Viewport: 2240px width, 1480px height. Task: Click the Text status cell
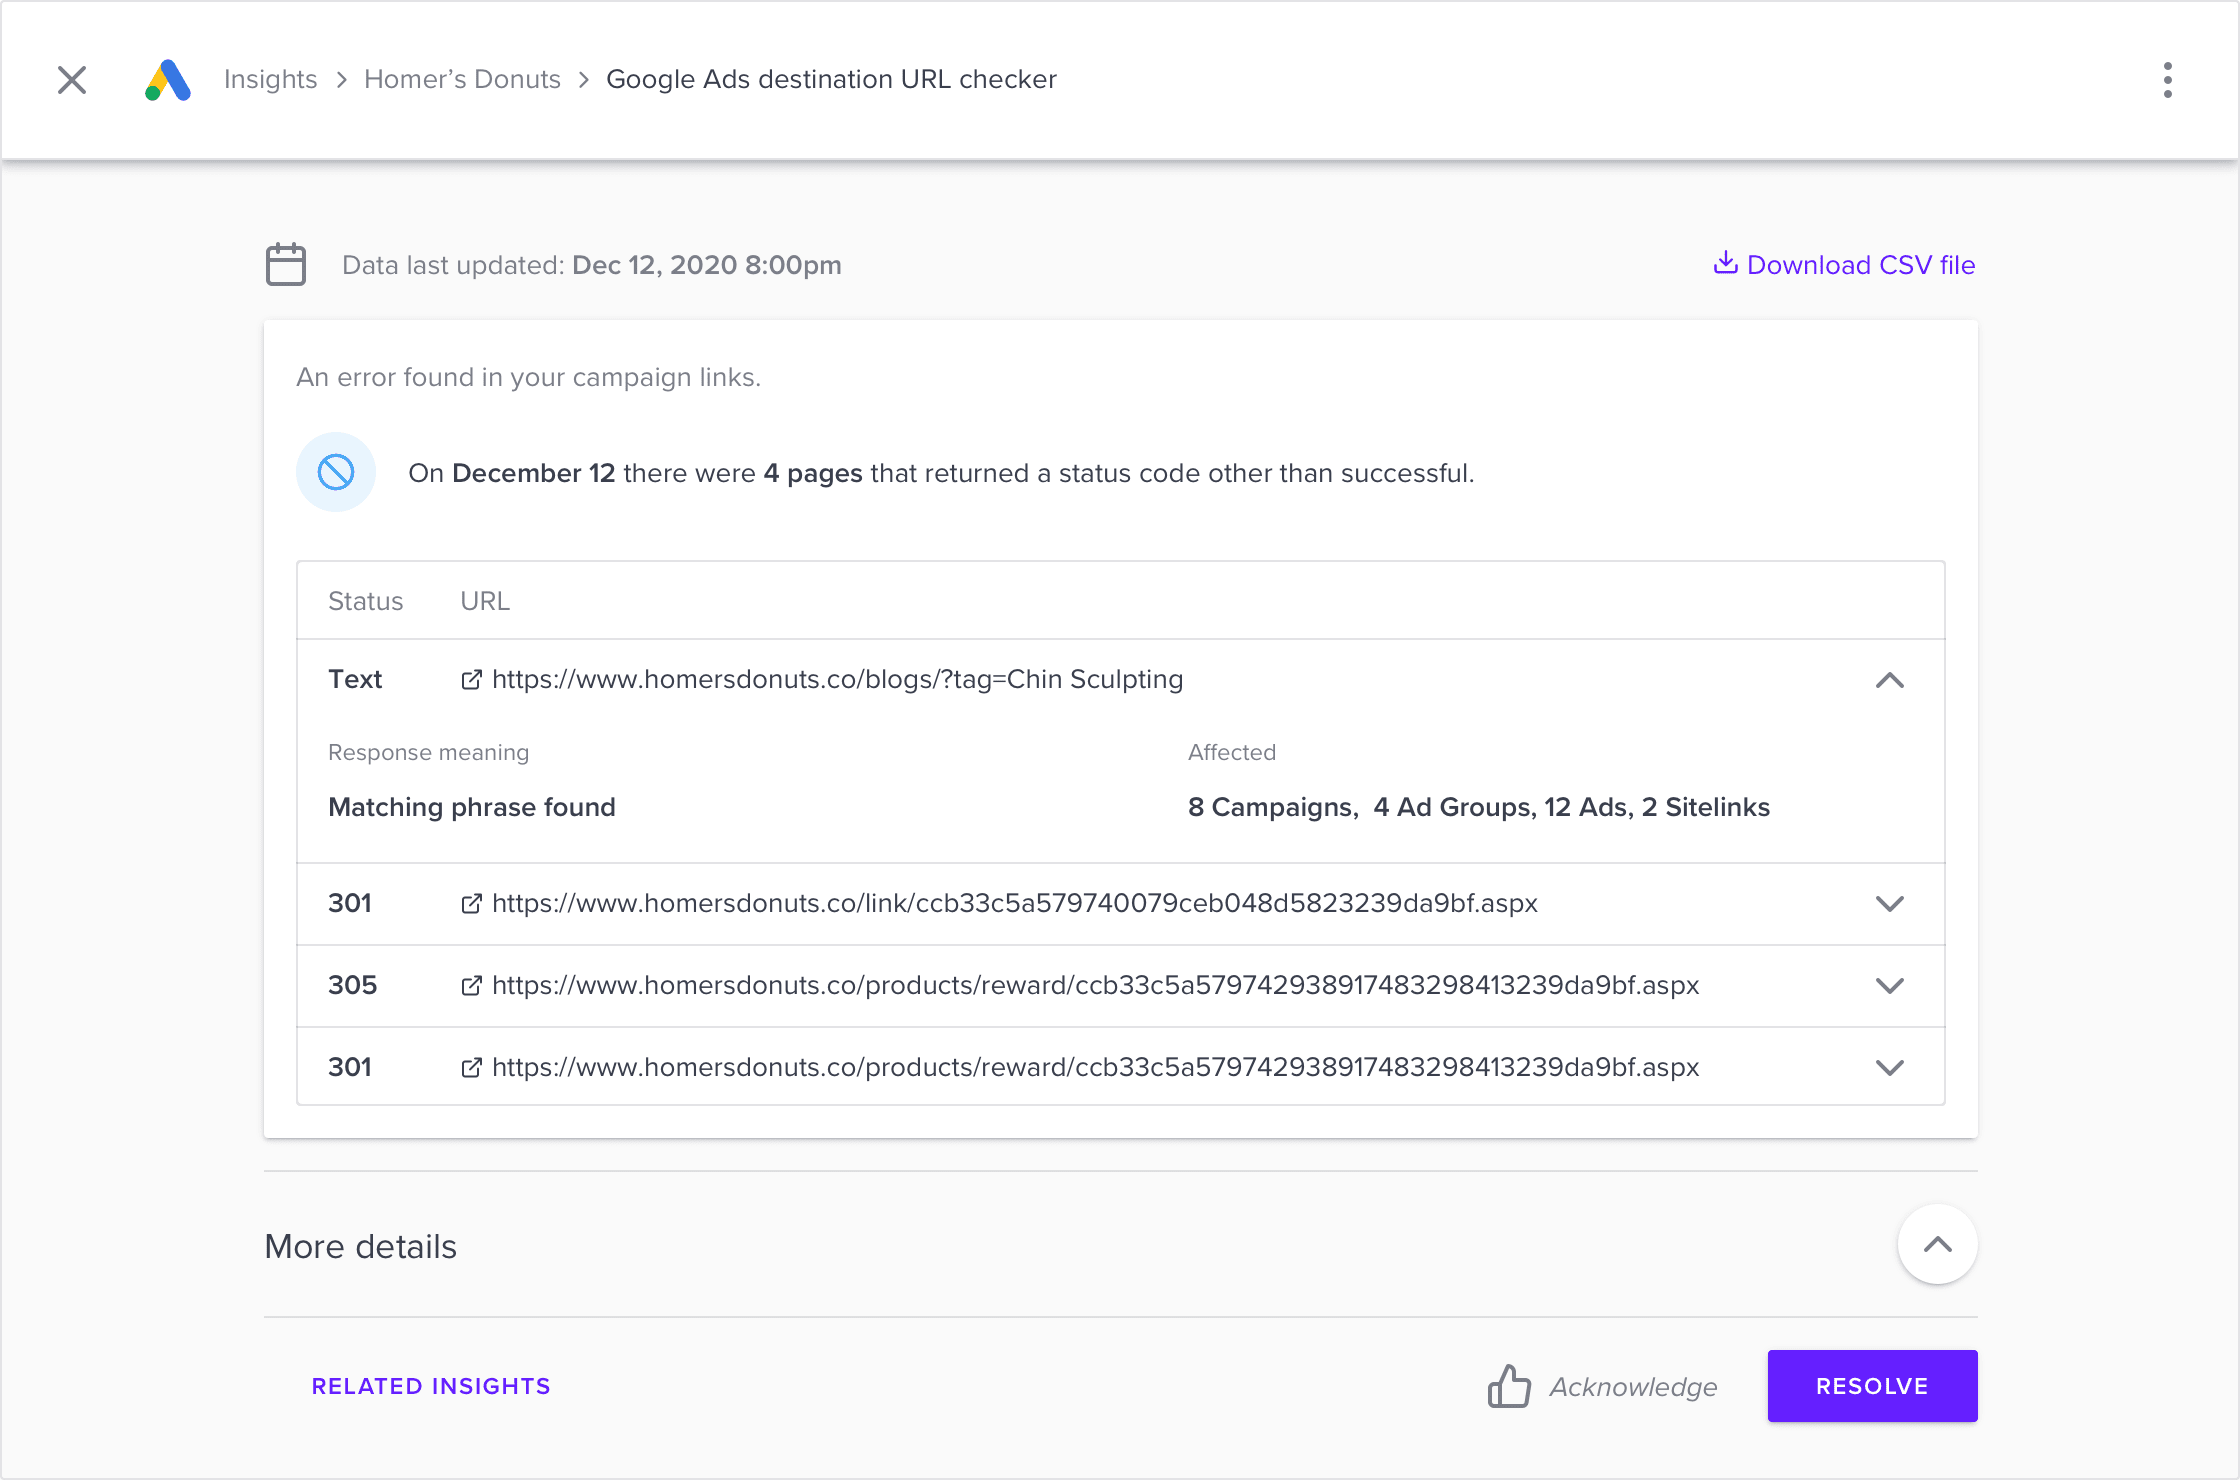click(355, 680)
